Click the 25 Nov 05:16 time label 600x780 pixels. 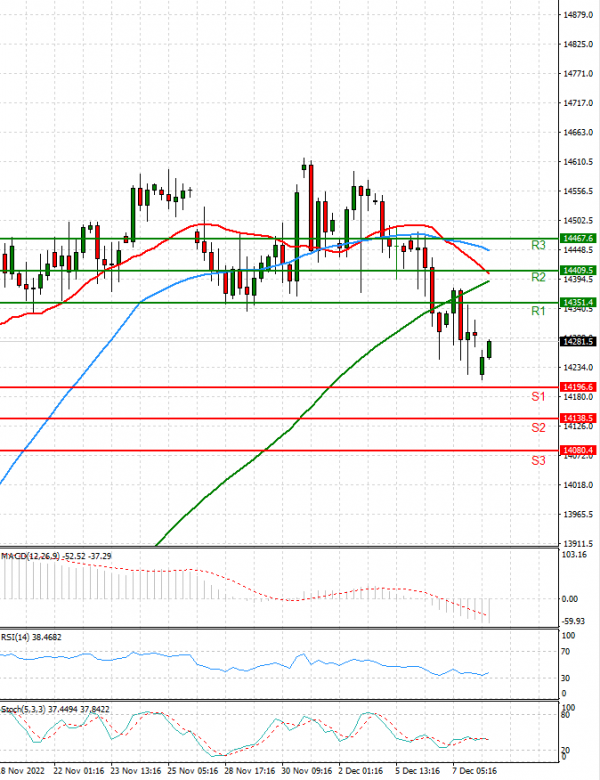pos(193,771)
